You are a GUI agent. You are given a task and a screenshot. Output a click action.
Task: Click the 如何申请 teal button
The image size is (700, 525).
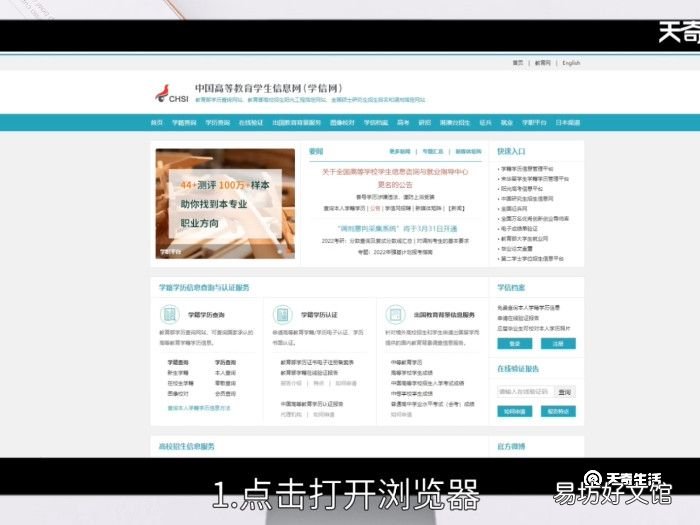[x=515, y=411]
